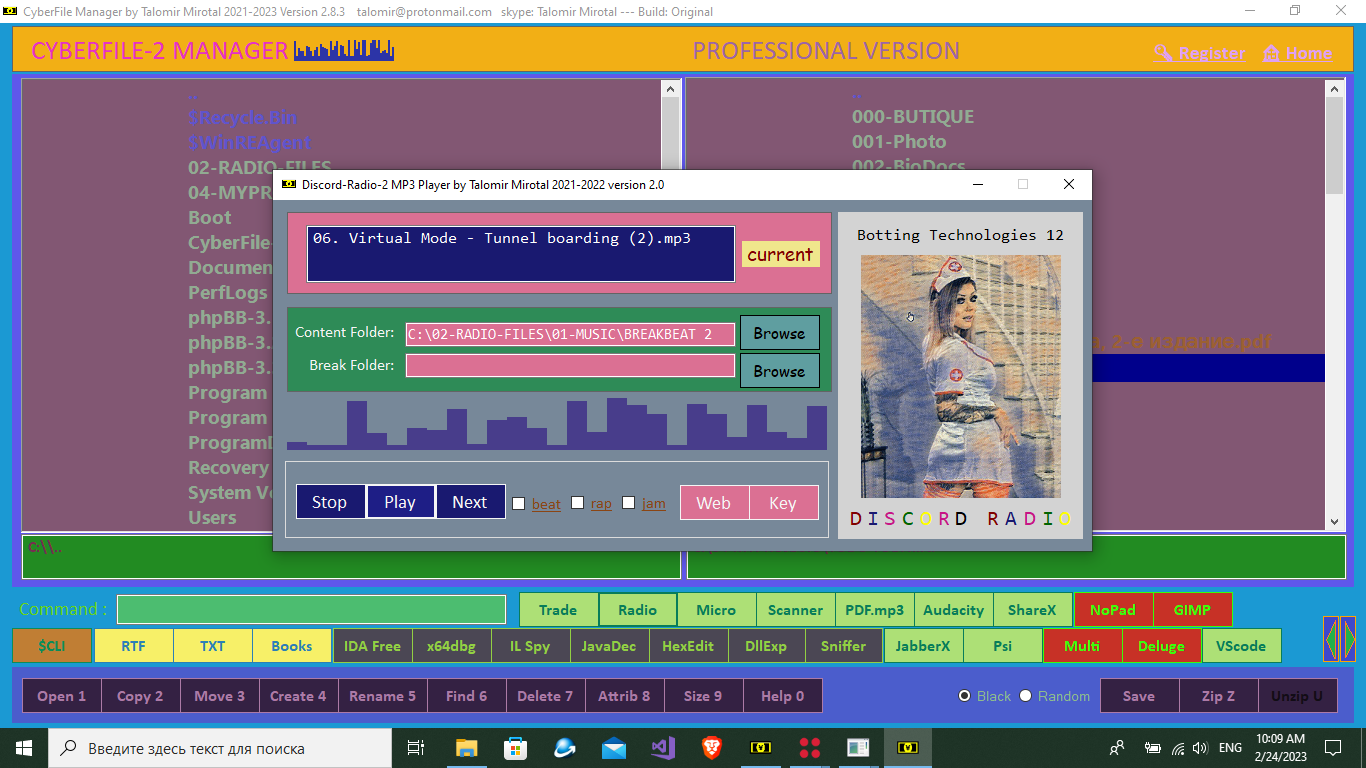This screenshot has height=768, width=1366.
Task: Select "001-Photo" in the right pane
Action: pyautogui.click(x=899, y=142)
